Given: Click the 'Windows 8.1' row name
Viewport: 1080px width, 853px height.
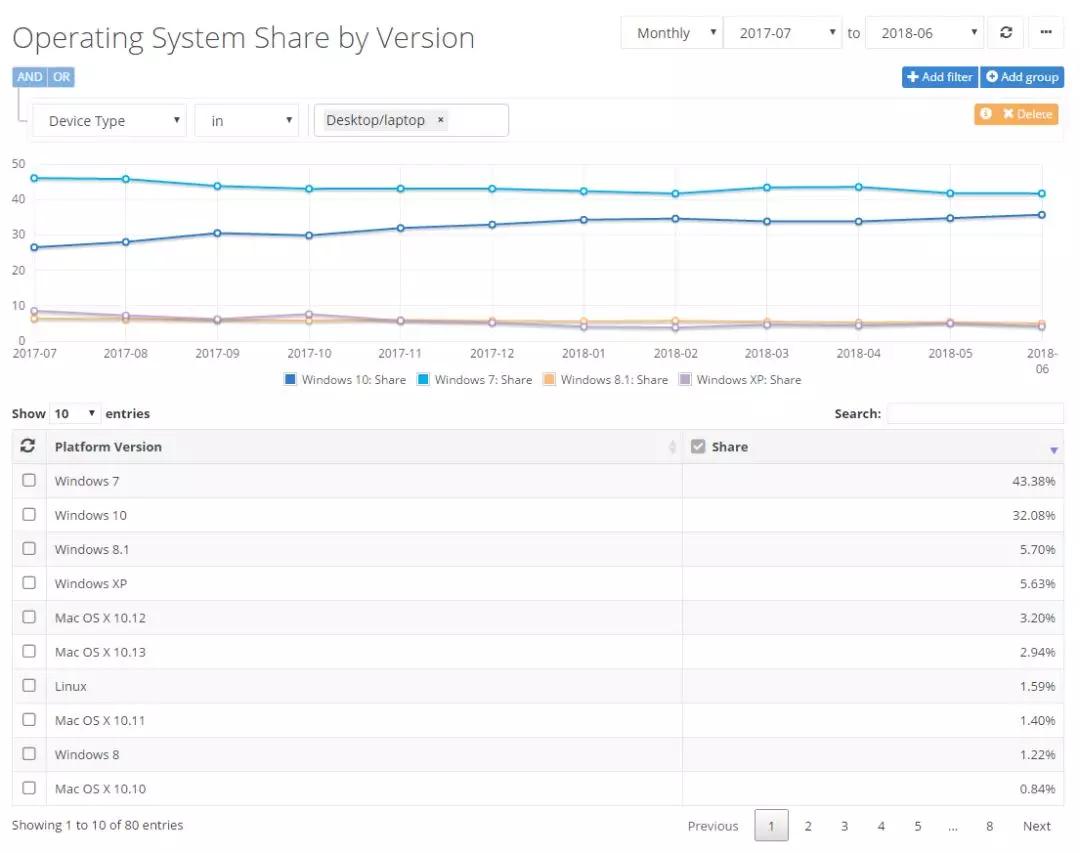Looking at the screenshot, I should pyautogui.click(x=92, y=549).
